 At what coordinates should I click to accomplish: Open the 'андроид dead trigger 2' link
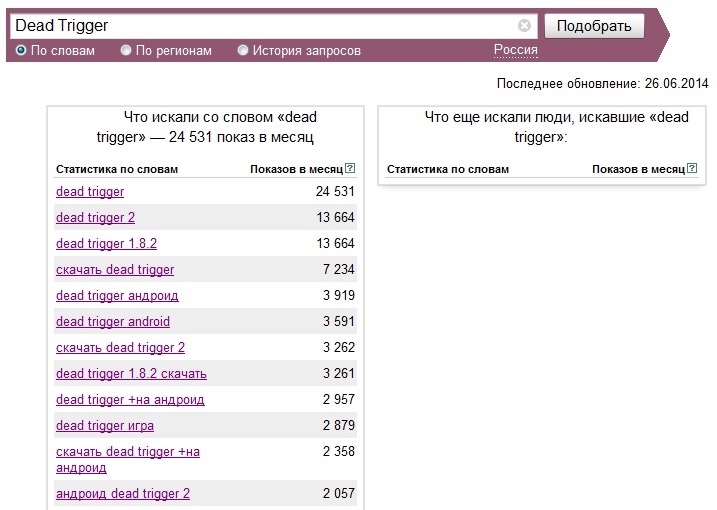(x=123, y=494)
